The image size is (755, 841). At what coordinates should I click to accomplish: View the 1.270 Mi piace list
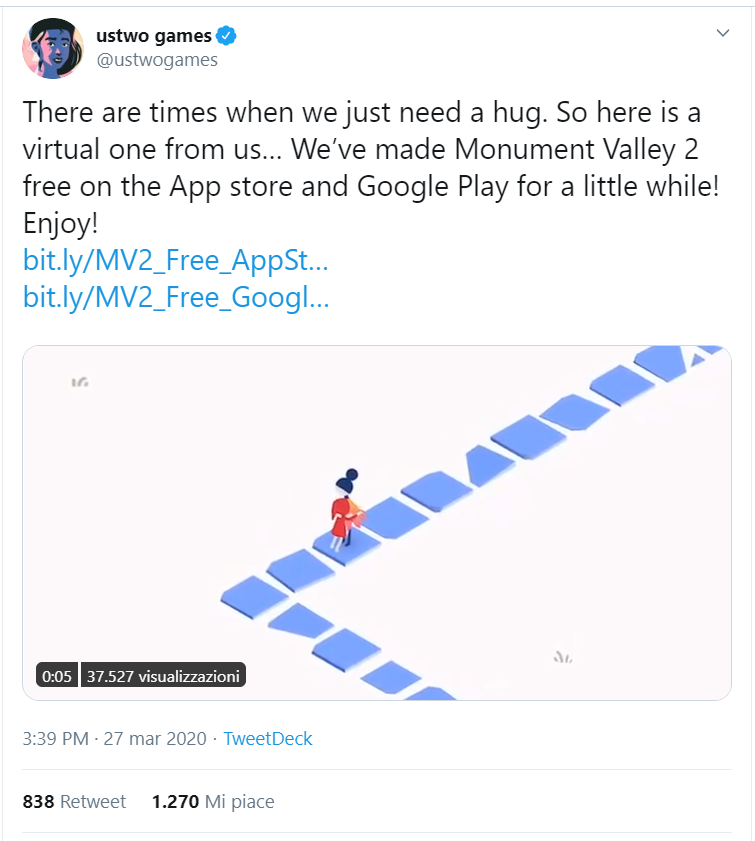click(213, 801)
